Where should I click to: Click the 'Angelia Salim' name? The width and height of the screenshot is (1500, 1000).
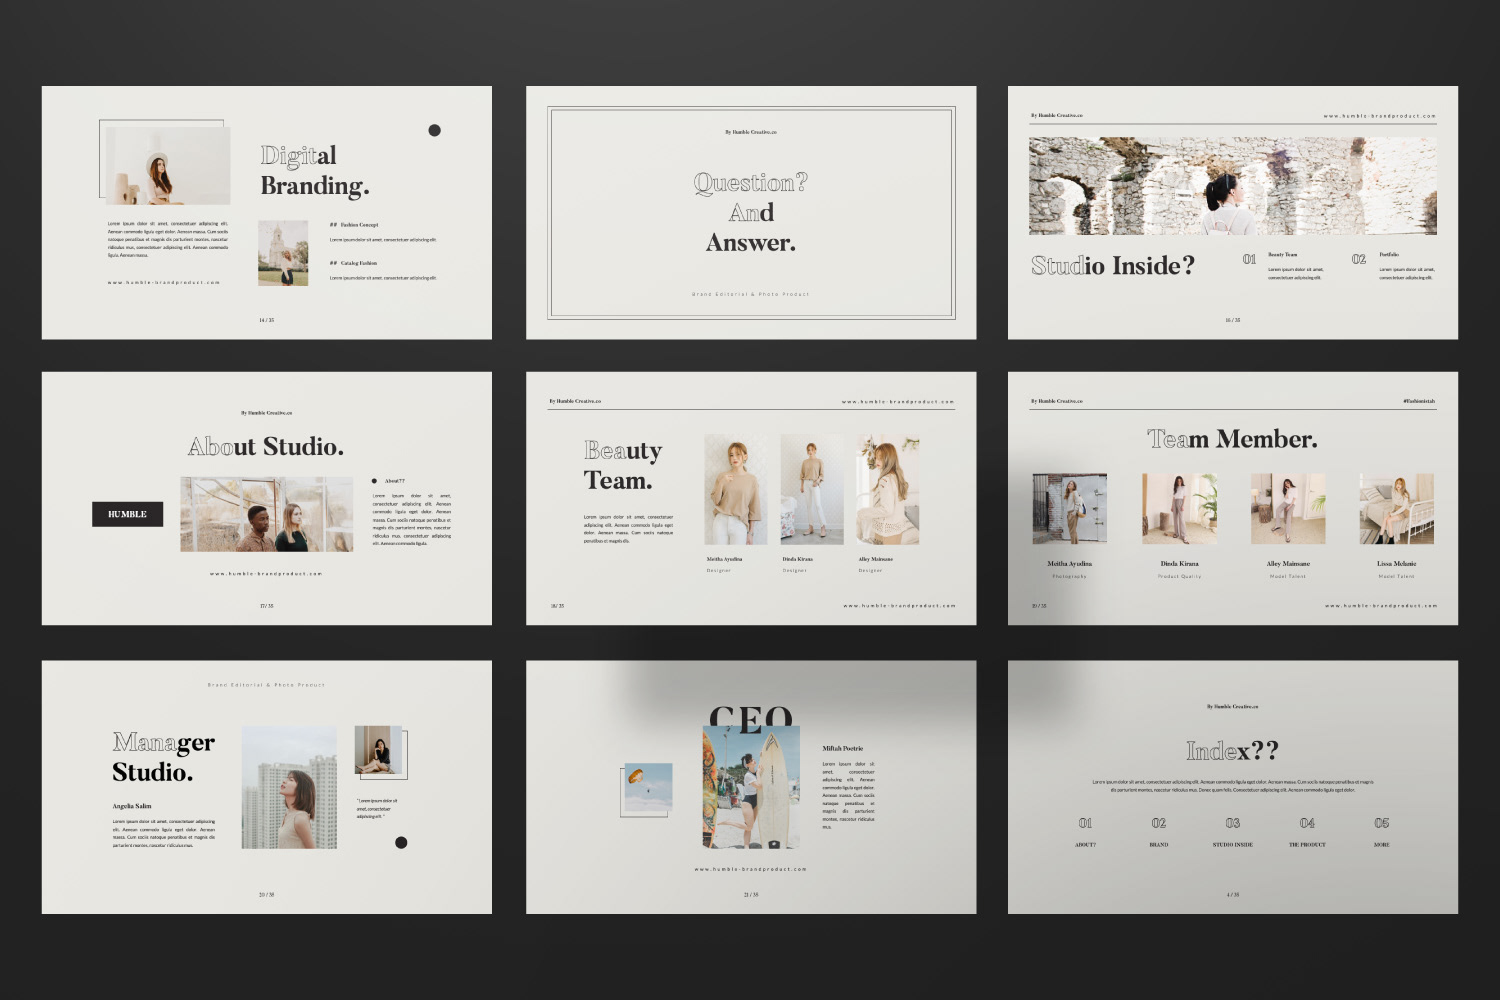click(x=132, y=806)
